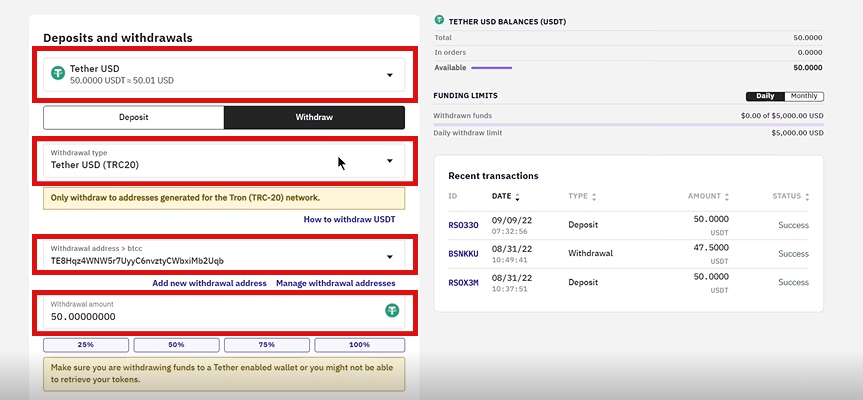Sort transactions by the TYPE column arrows
The width and height of the screenshot is (863, 400).
pos(594,196)
